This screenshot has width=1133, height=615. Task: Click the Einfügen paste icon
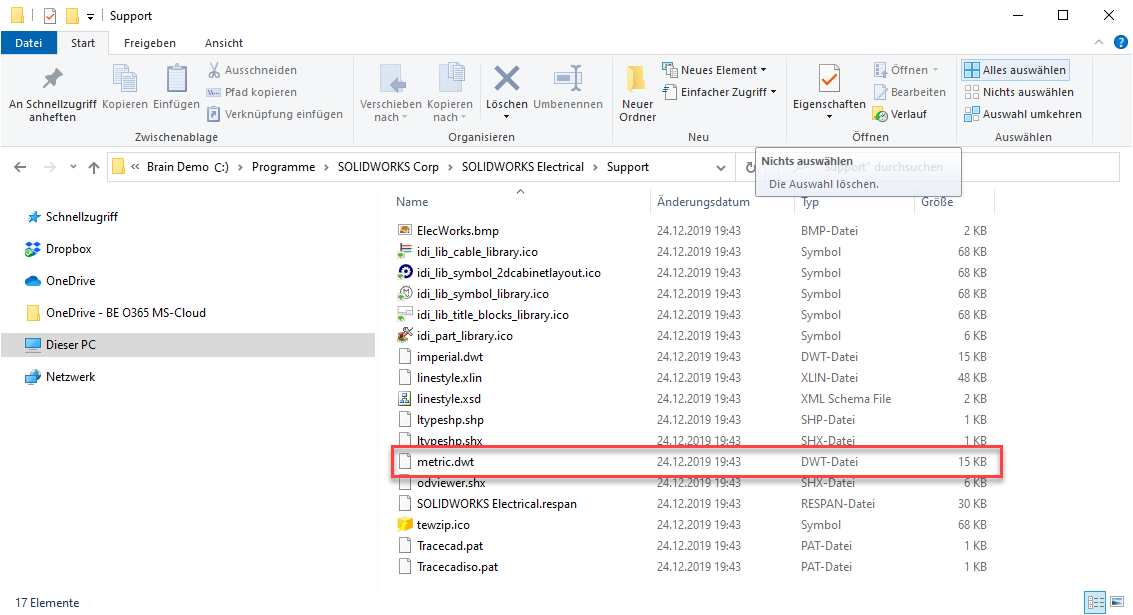(x=177, y=80)
